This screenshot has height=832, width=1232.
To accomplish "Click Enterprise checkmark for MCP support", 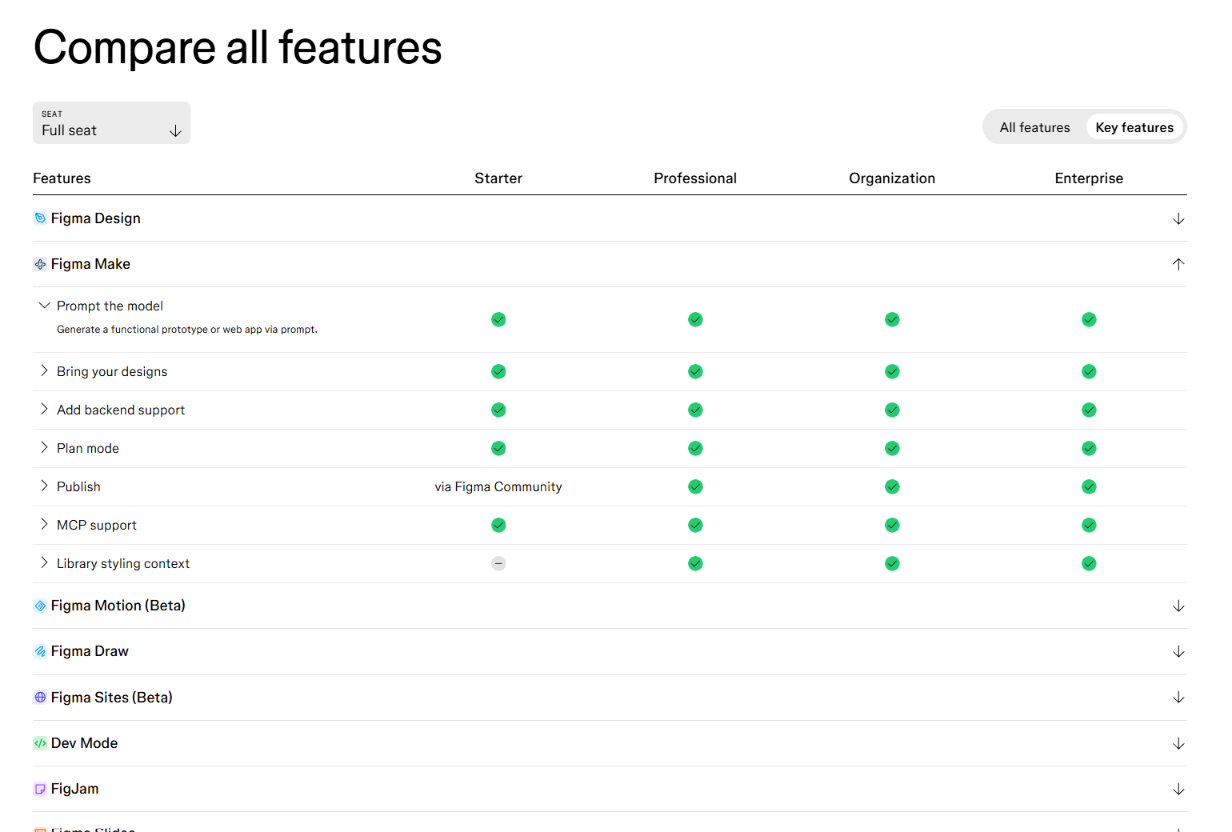I will click(1089, 525).
